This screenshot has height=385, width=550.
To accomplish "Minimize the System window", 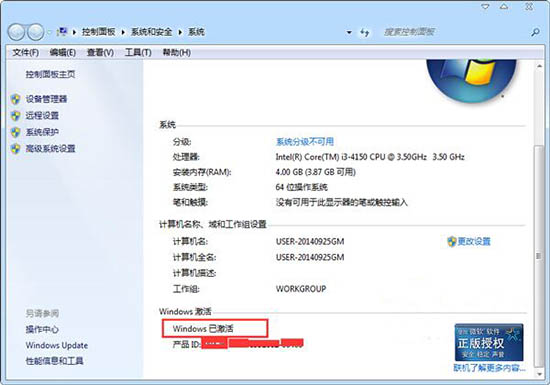I will [x=485, y=7].
